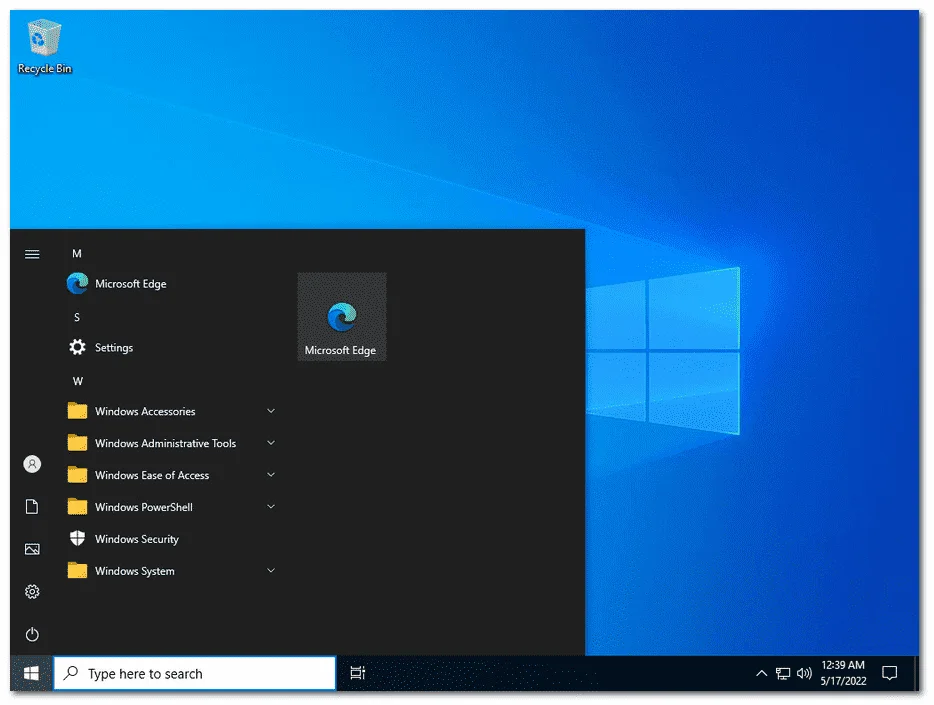Viewport: 934px width, 705px height.
Task: Open the clock showing 12:39 AM
Action: pos(843,673)
